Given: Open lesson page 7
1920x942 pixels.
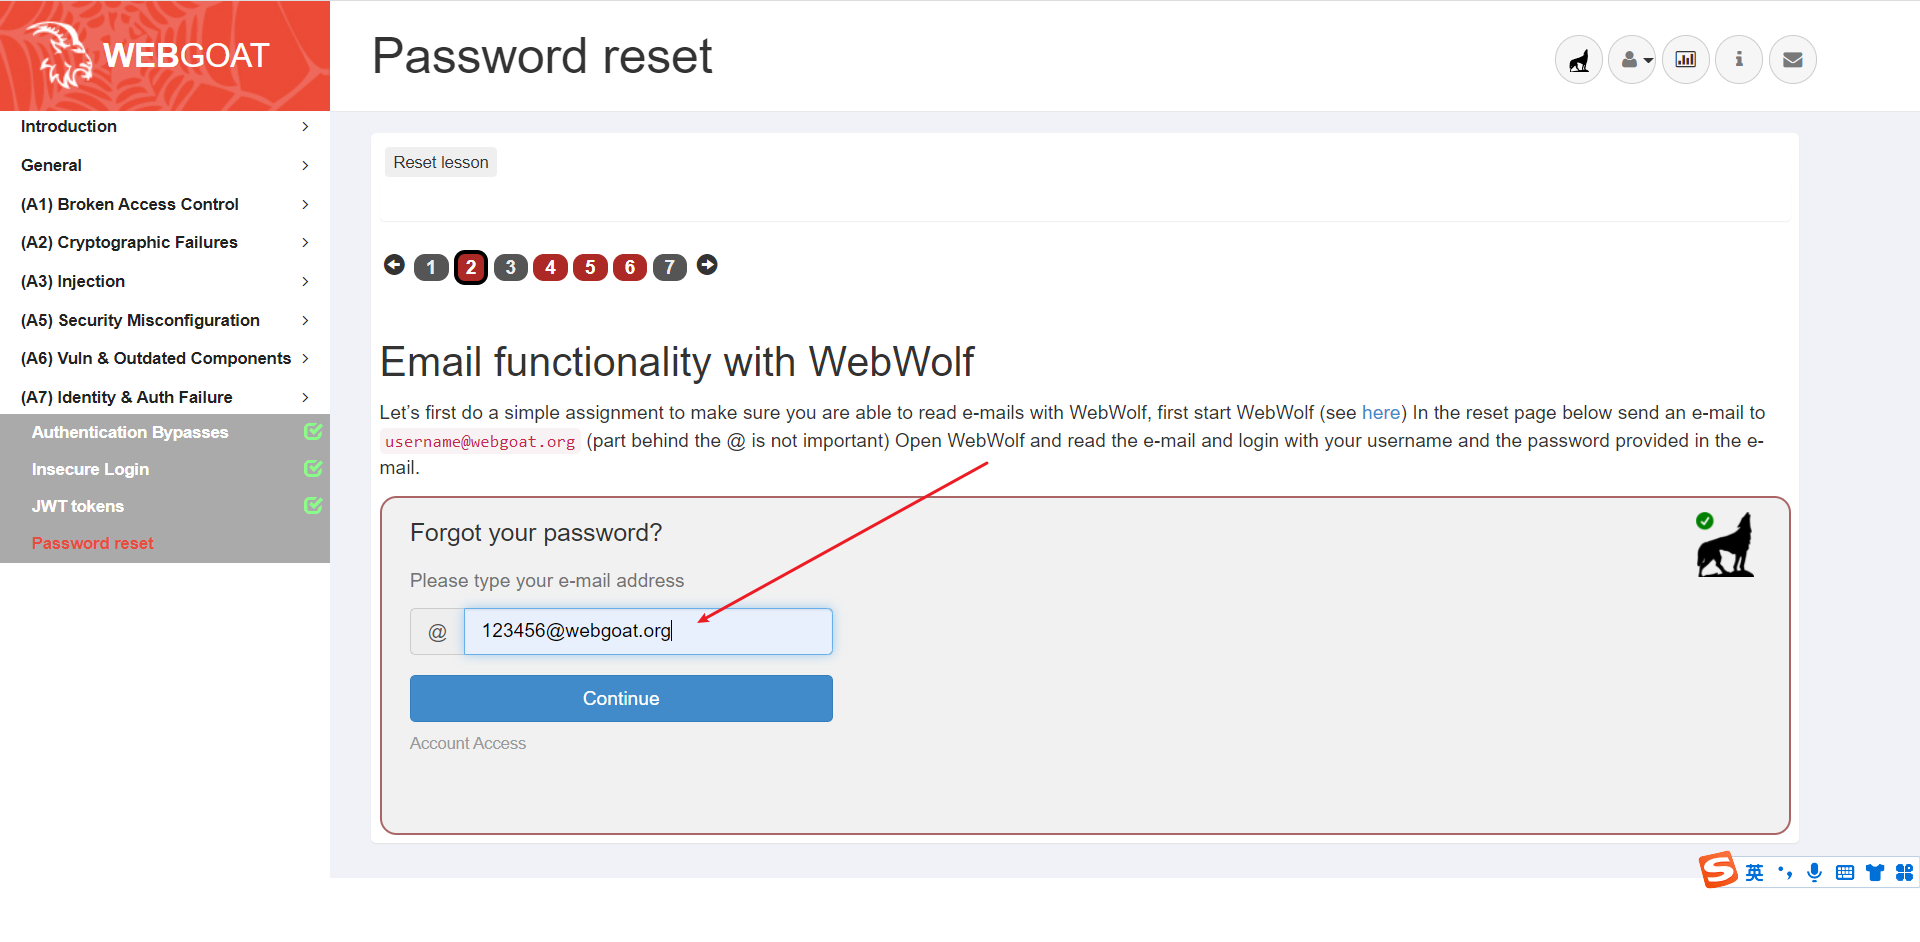Looking at the screenshot, I should 670,267.
